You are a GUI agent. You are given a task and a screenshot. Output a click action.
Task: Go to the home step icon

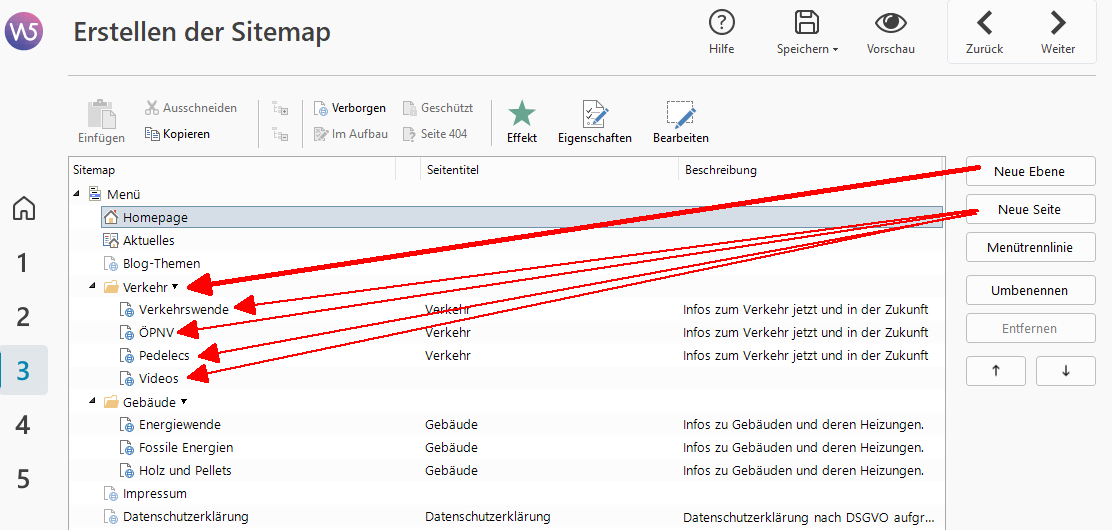(24, 209)
